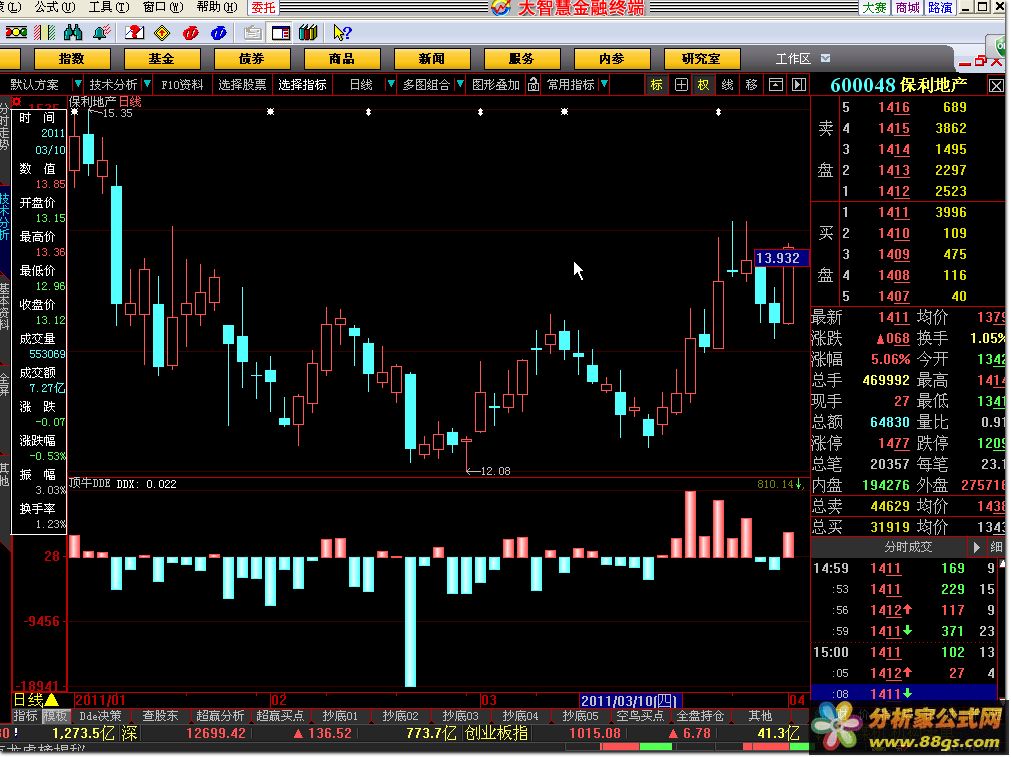
Task: Open F10资料 company info
Action: coord(182,84)
